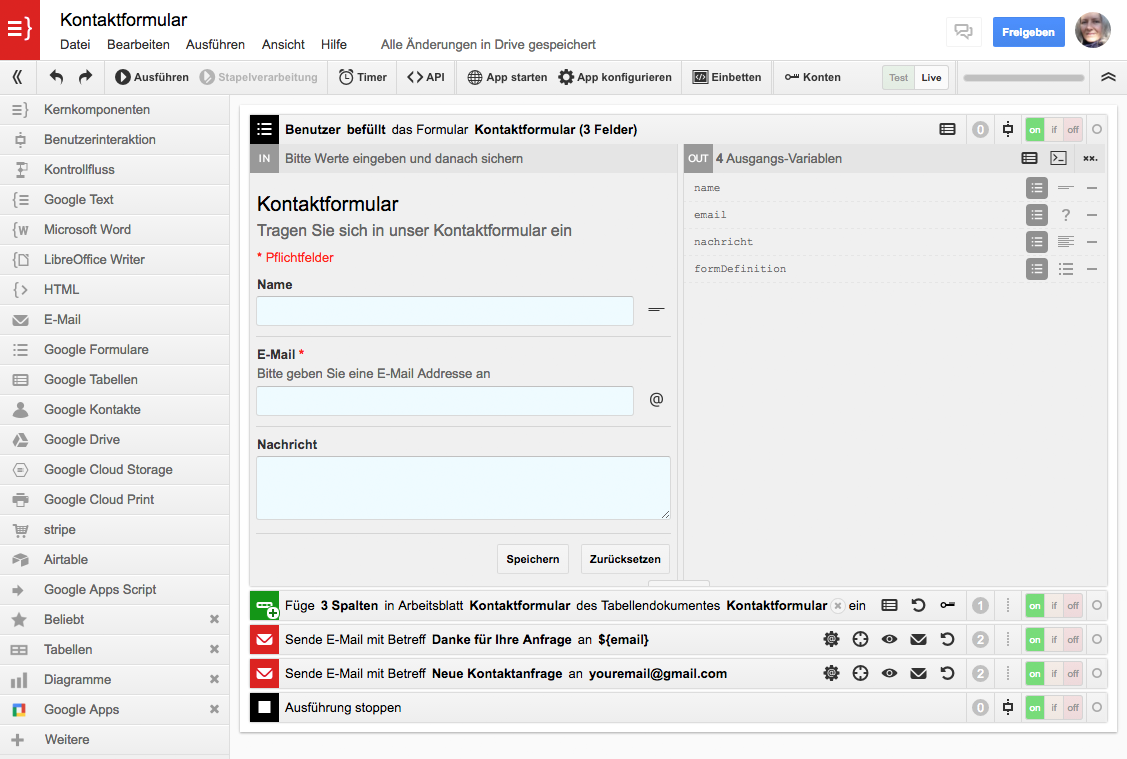The image size is (1127, 759).
Task: Switch to Live mode
Action: pyautogui.click(x=932, y=78)
